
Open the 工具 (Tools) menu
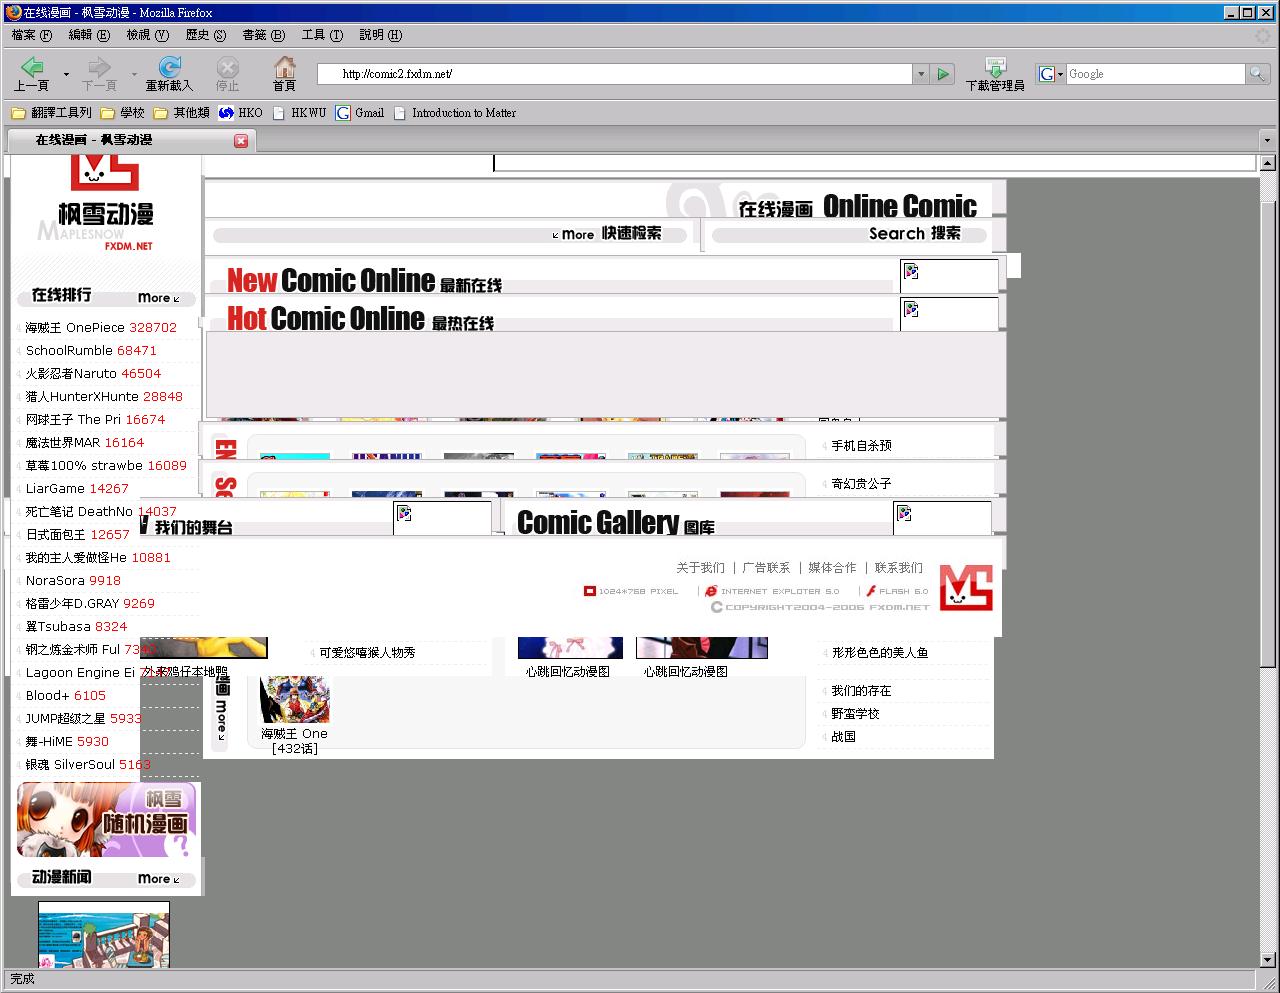tap(322, 35)
